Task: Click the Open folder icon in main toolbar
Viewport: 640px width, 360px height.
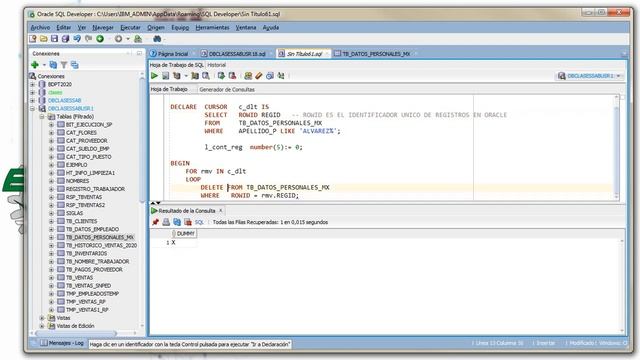Action: pos(44,39)
